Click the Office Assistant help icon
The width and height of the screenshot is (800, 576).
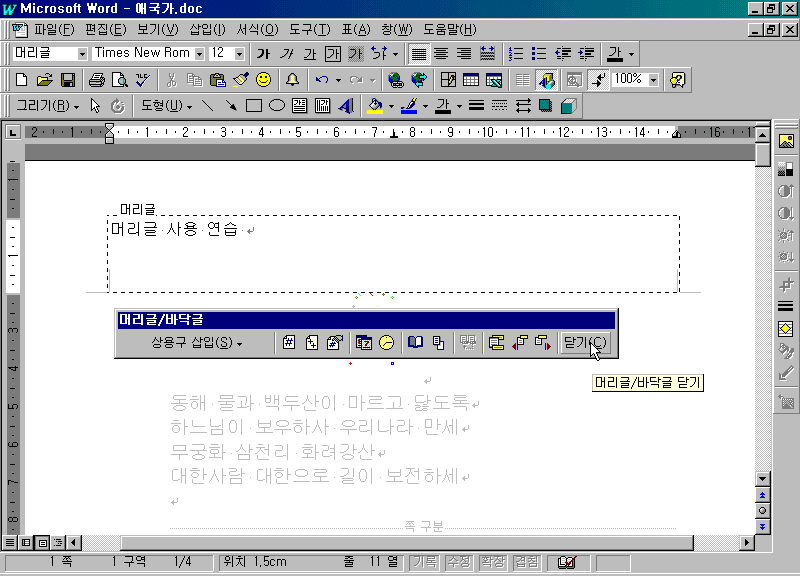(x=678, y=80)
